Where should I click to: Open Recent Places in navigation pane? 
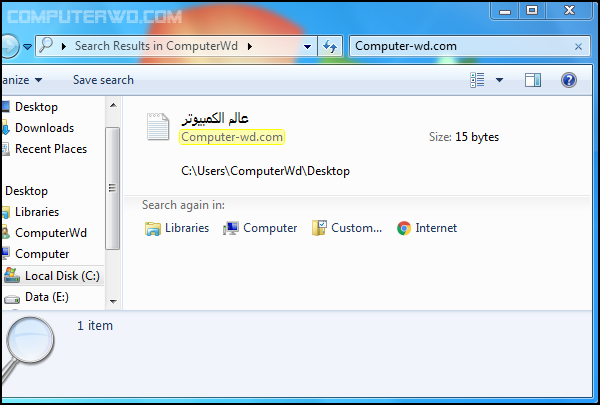coord(51,149)
